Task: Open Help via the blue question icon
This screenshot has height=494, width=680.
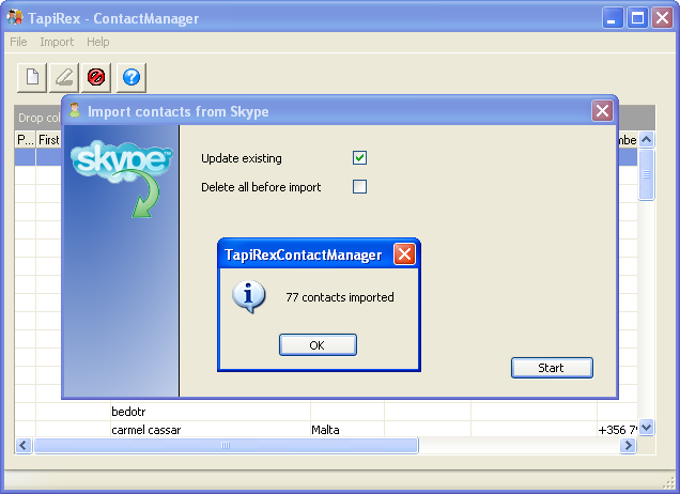Action: pos(131,78)
